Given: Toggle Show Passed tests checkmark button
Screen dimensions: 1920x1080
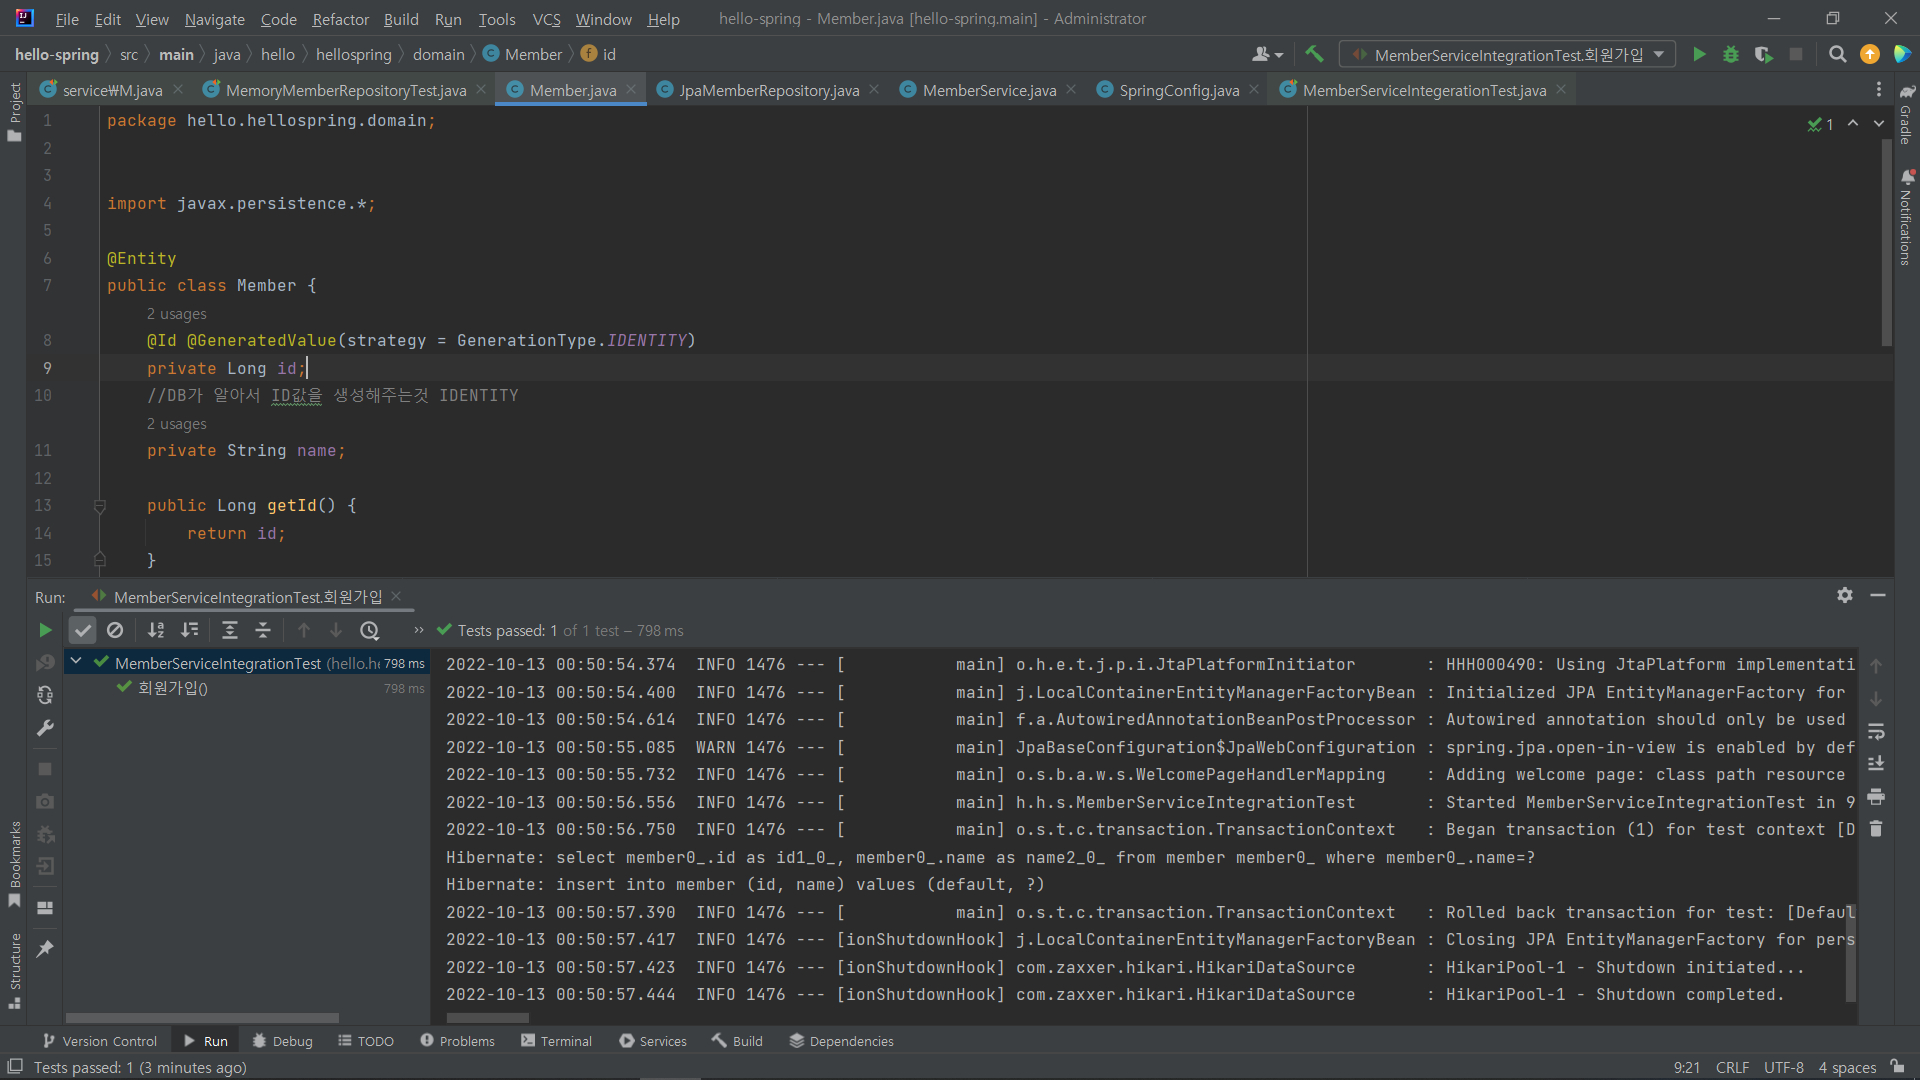Looking at the screenshot, I should pos(83,630).
